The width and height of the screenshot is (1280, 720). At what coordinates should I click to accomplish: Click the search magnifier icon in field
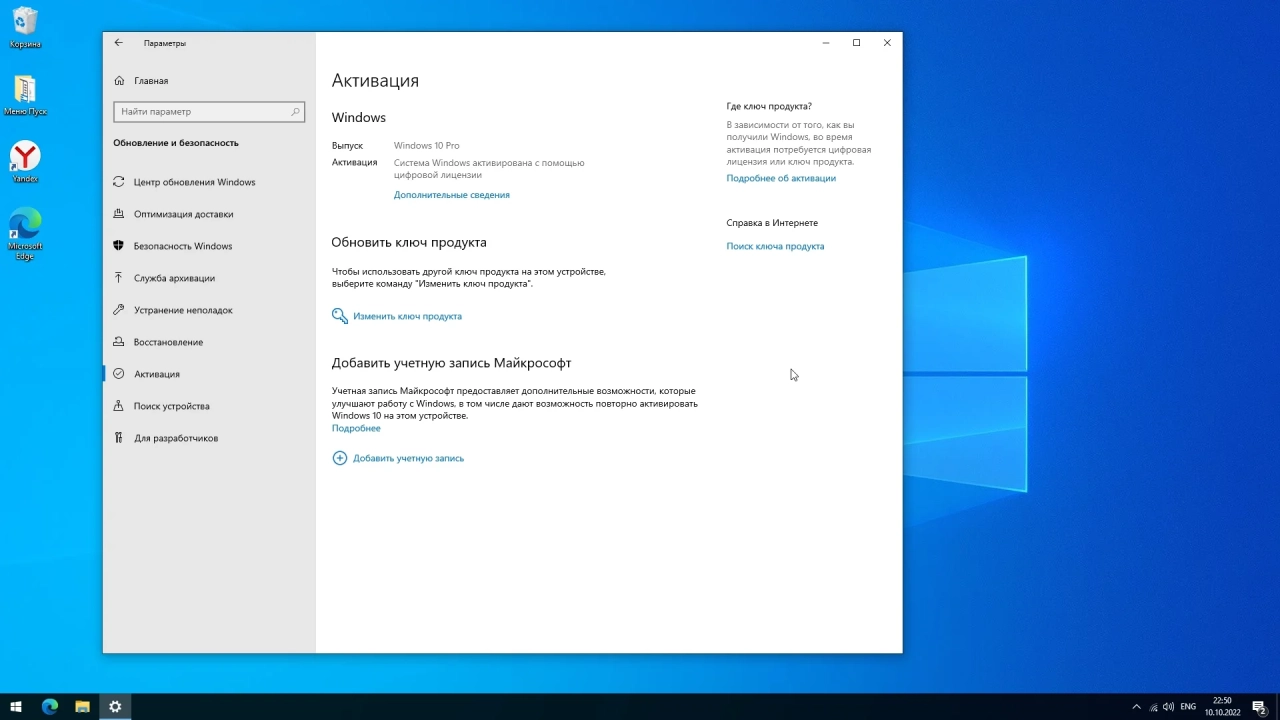(295, 112)
